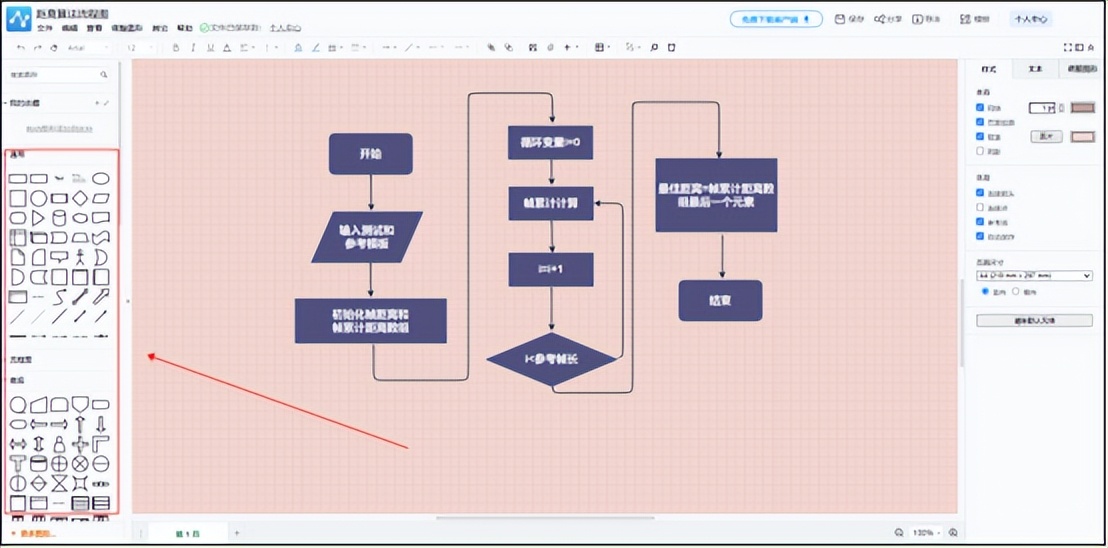
Task: Open the waypoints line style dropdown
Action: coord(412,48)
